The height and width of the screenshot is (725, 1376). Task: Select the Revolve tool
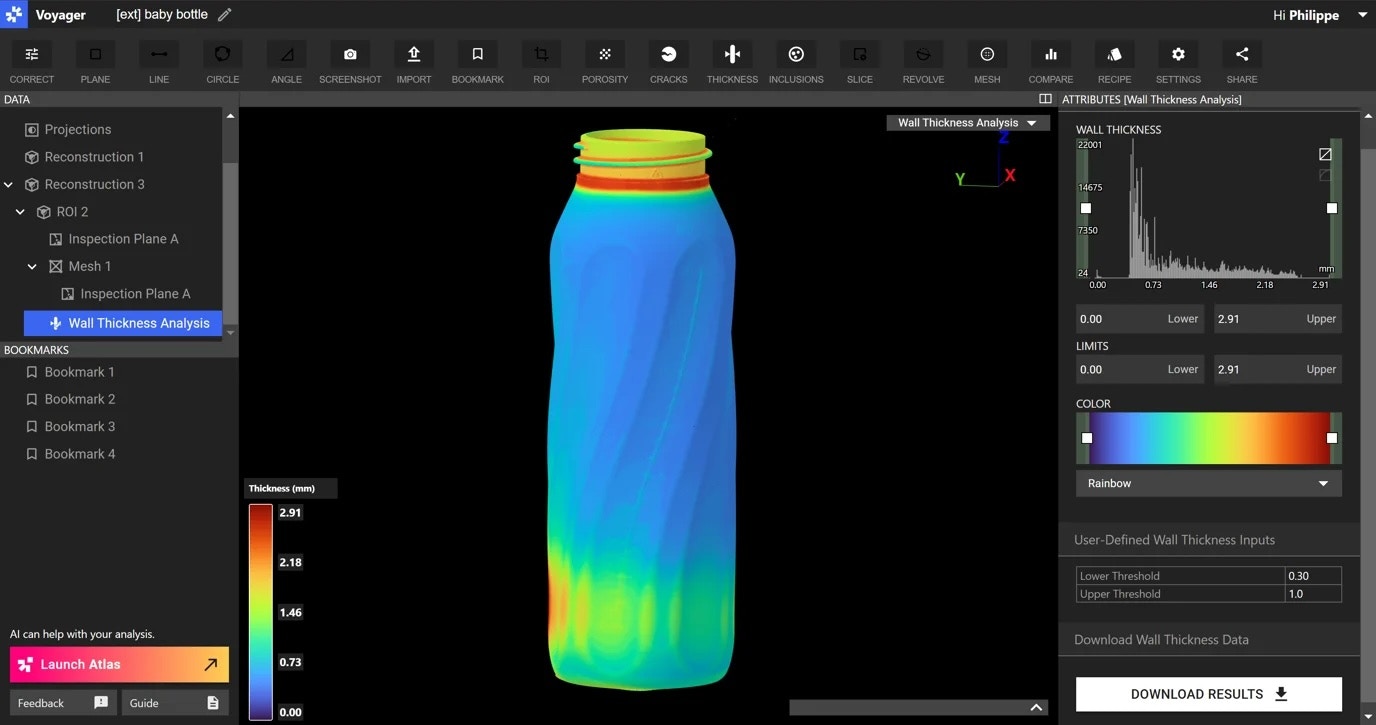tap(923, 63)
